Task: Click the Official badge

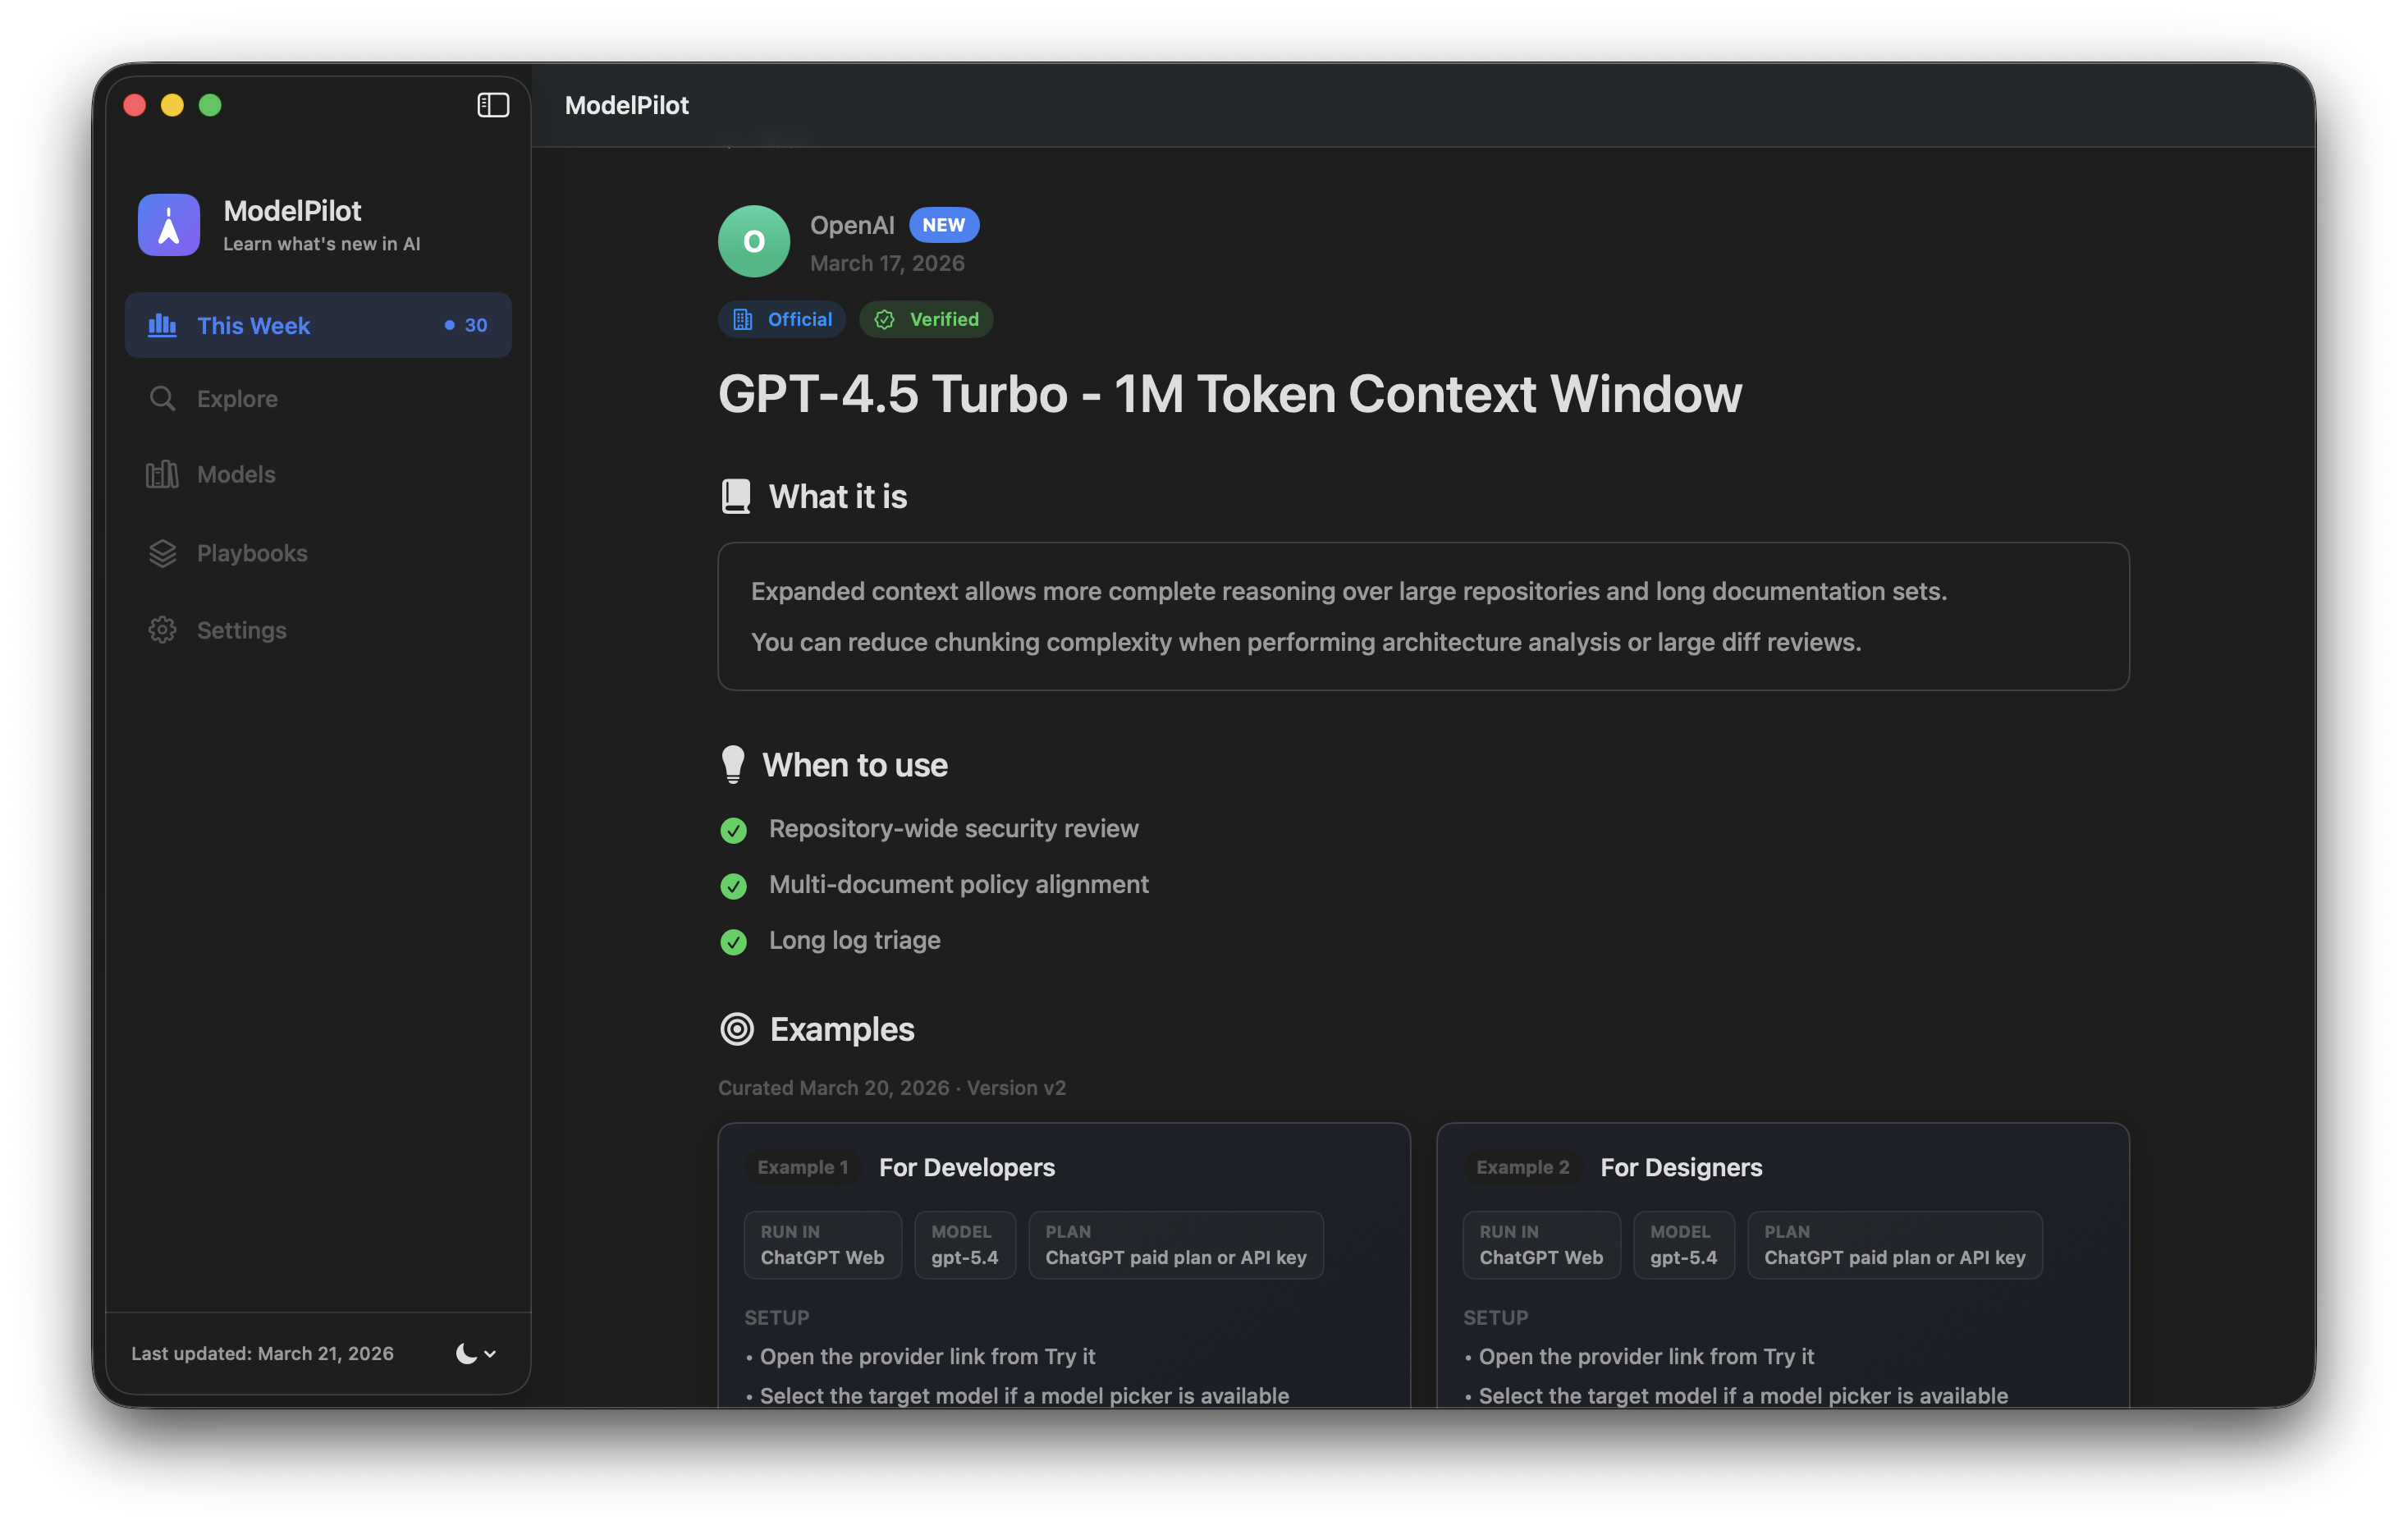Action: 782,318
